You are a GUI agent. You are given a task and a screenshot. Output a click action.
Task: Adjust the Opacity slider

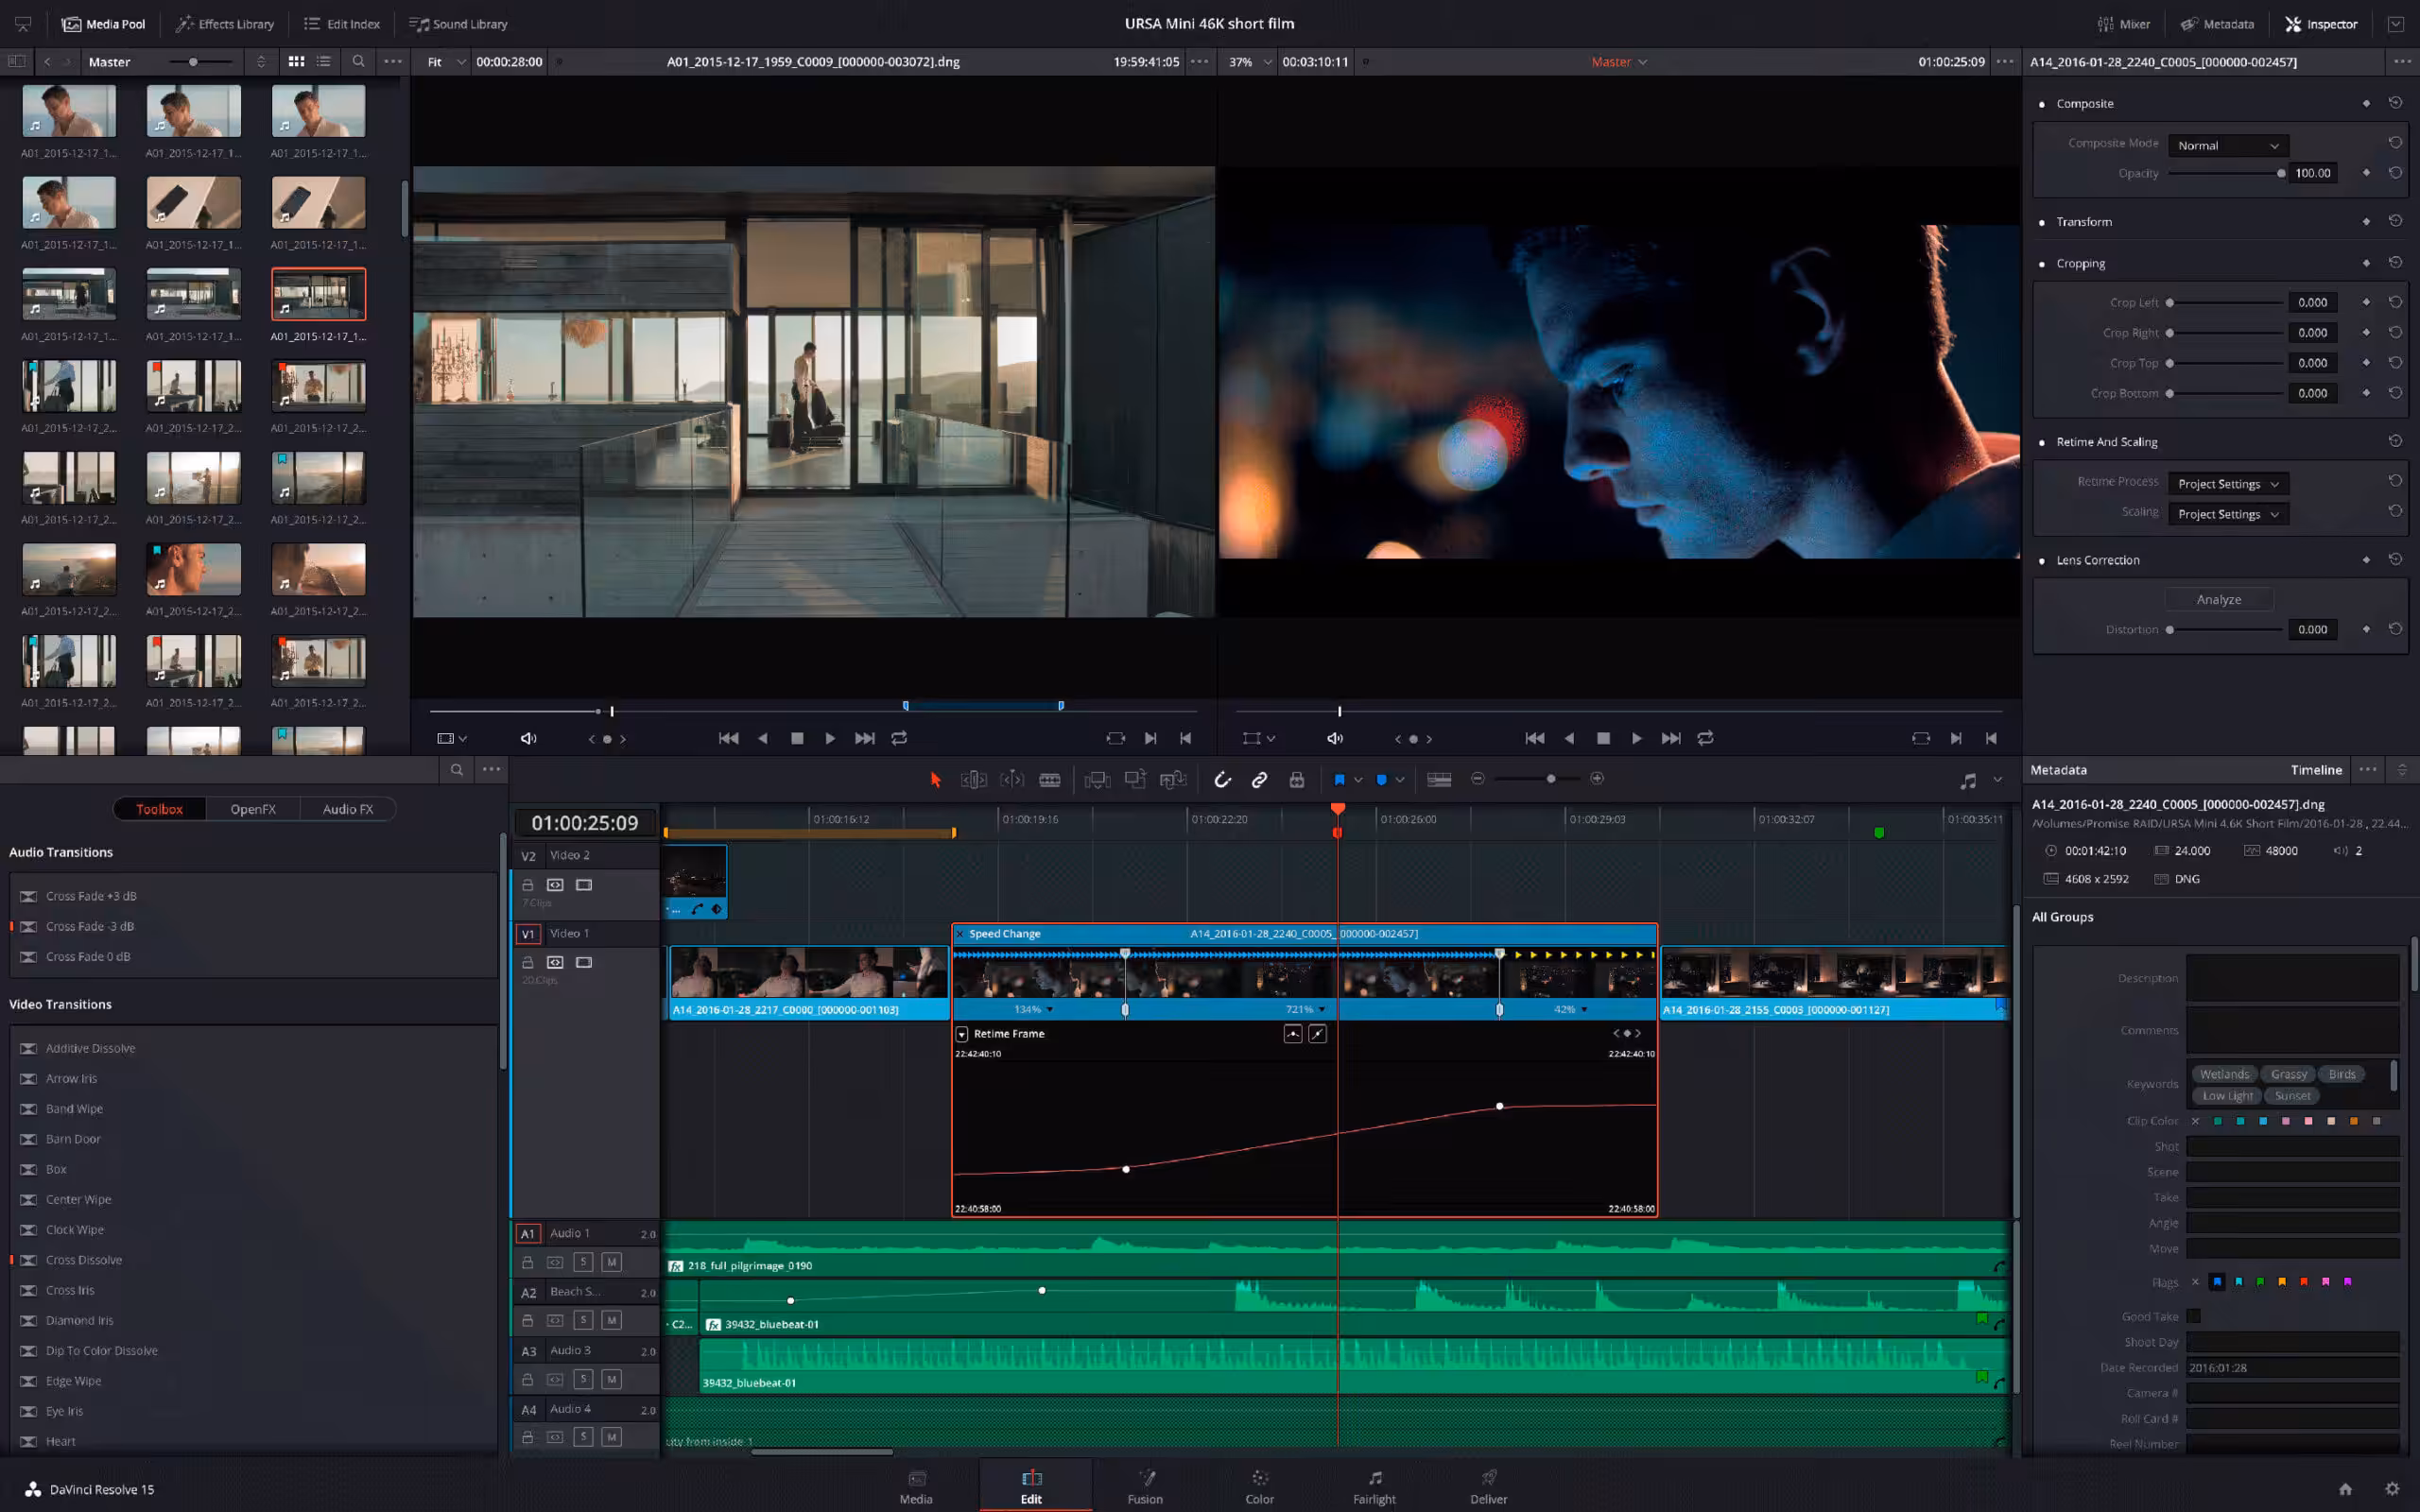tap(2225, 173)
